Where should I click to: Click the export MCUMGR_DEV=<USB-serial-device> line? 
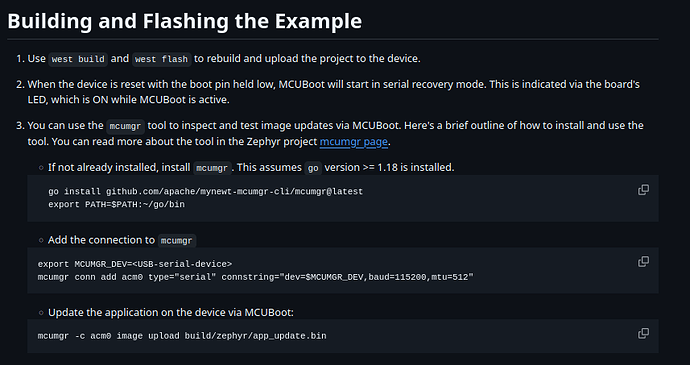135,264
